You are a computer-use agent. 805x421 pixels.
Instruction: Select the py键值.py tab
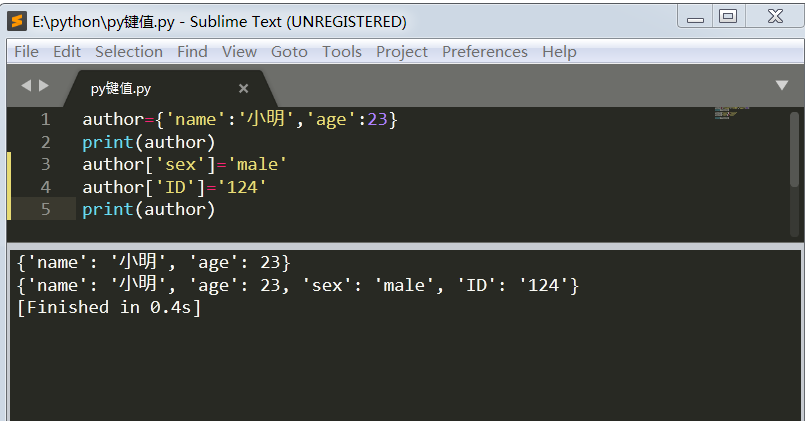169,88
